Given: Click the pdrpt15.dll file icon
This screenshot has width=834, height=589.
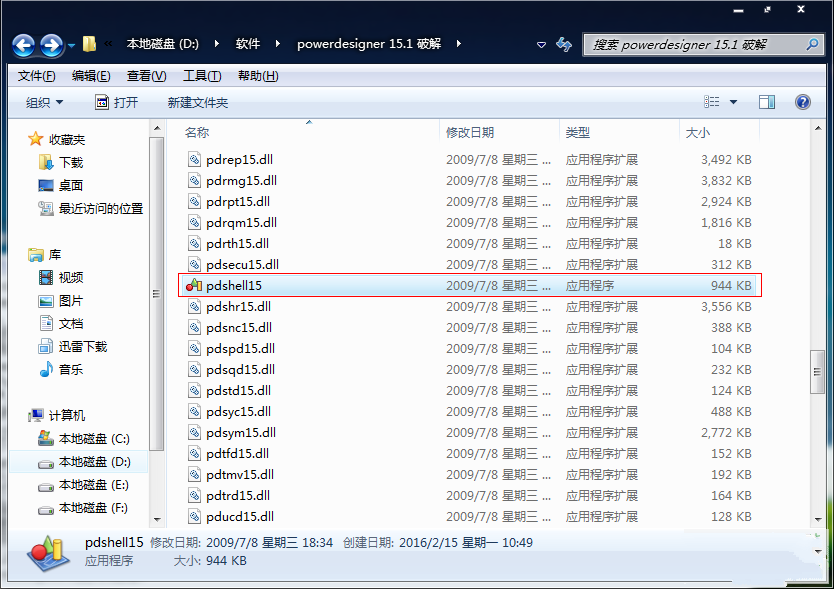Looking at the screenshot, I should [195, 201].
